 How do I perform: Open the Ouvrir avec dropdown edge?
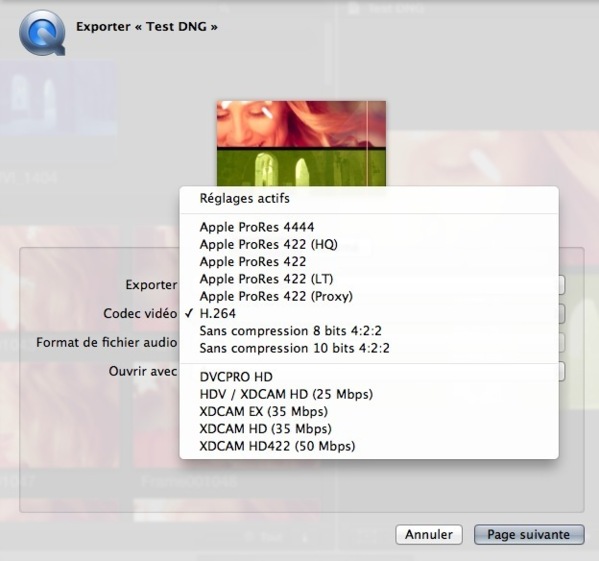(562, 371)
